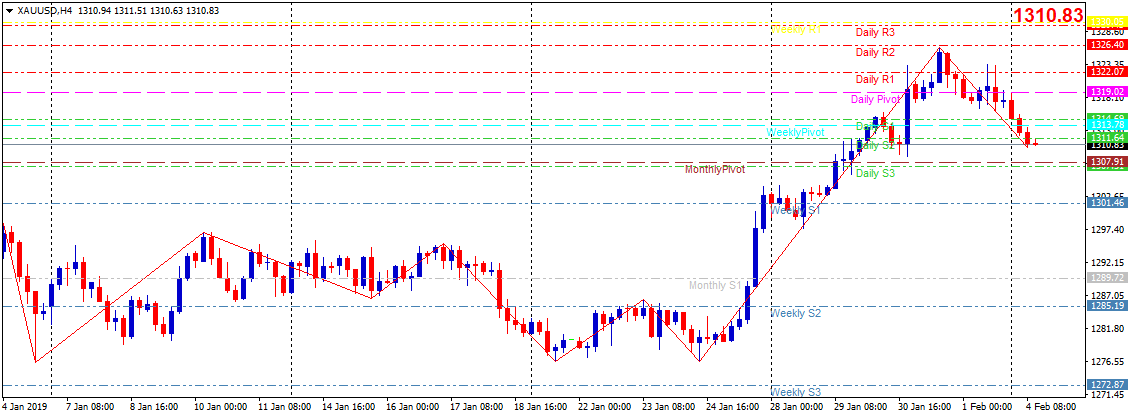
Task: Select the MonthlyPivot label on chart
Action: click(714, 170)
